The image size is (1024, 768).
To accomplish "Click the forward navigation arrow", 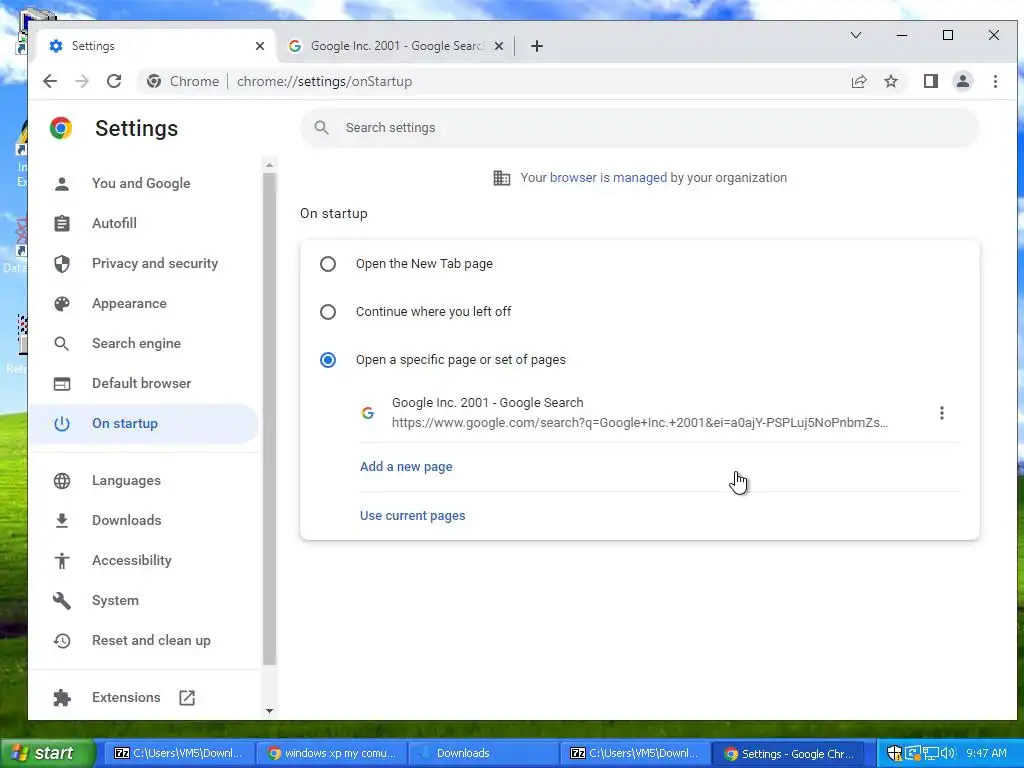I will click(82, 82).
